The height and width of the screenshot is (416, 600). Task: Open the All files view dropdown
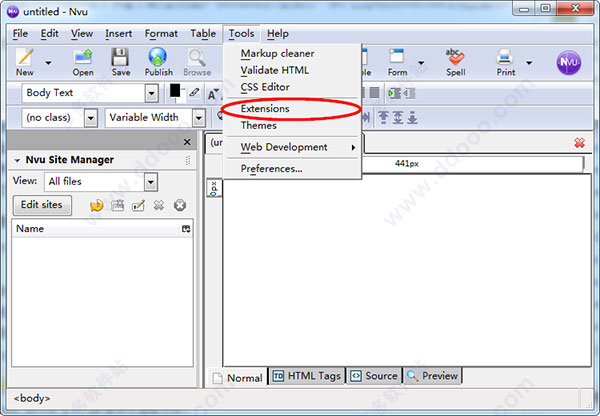click(151, 182)
